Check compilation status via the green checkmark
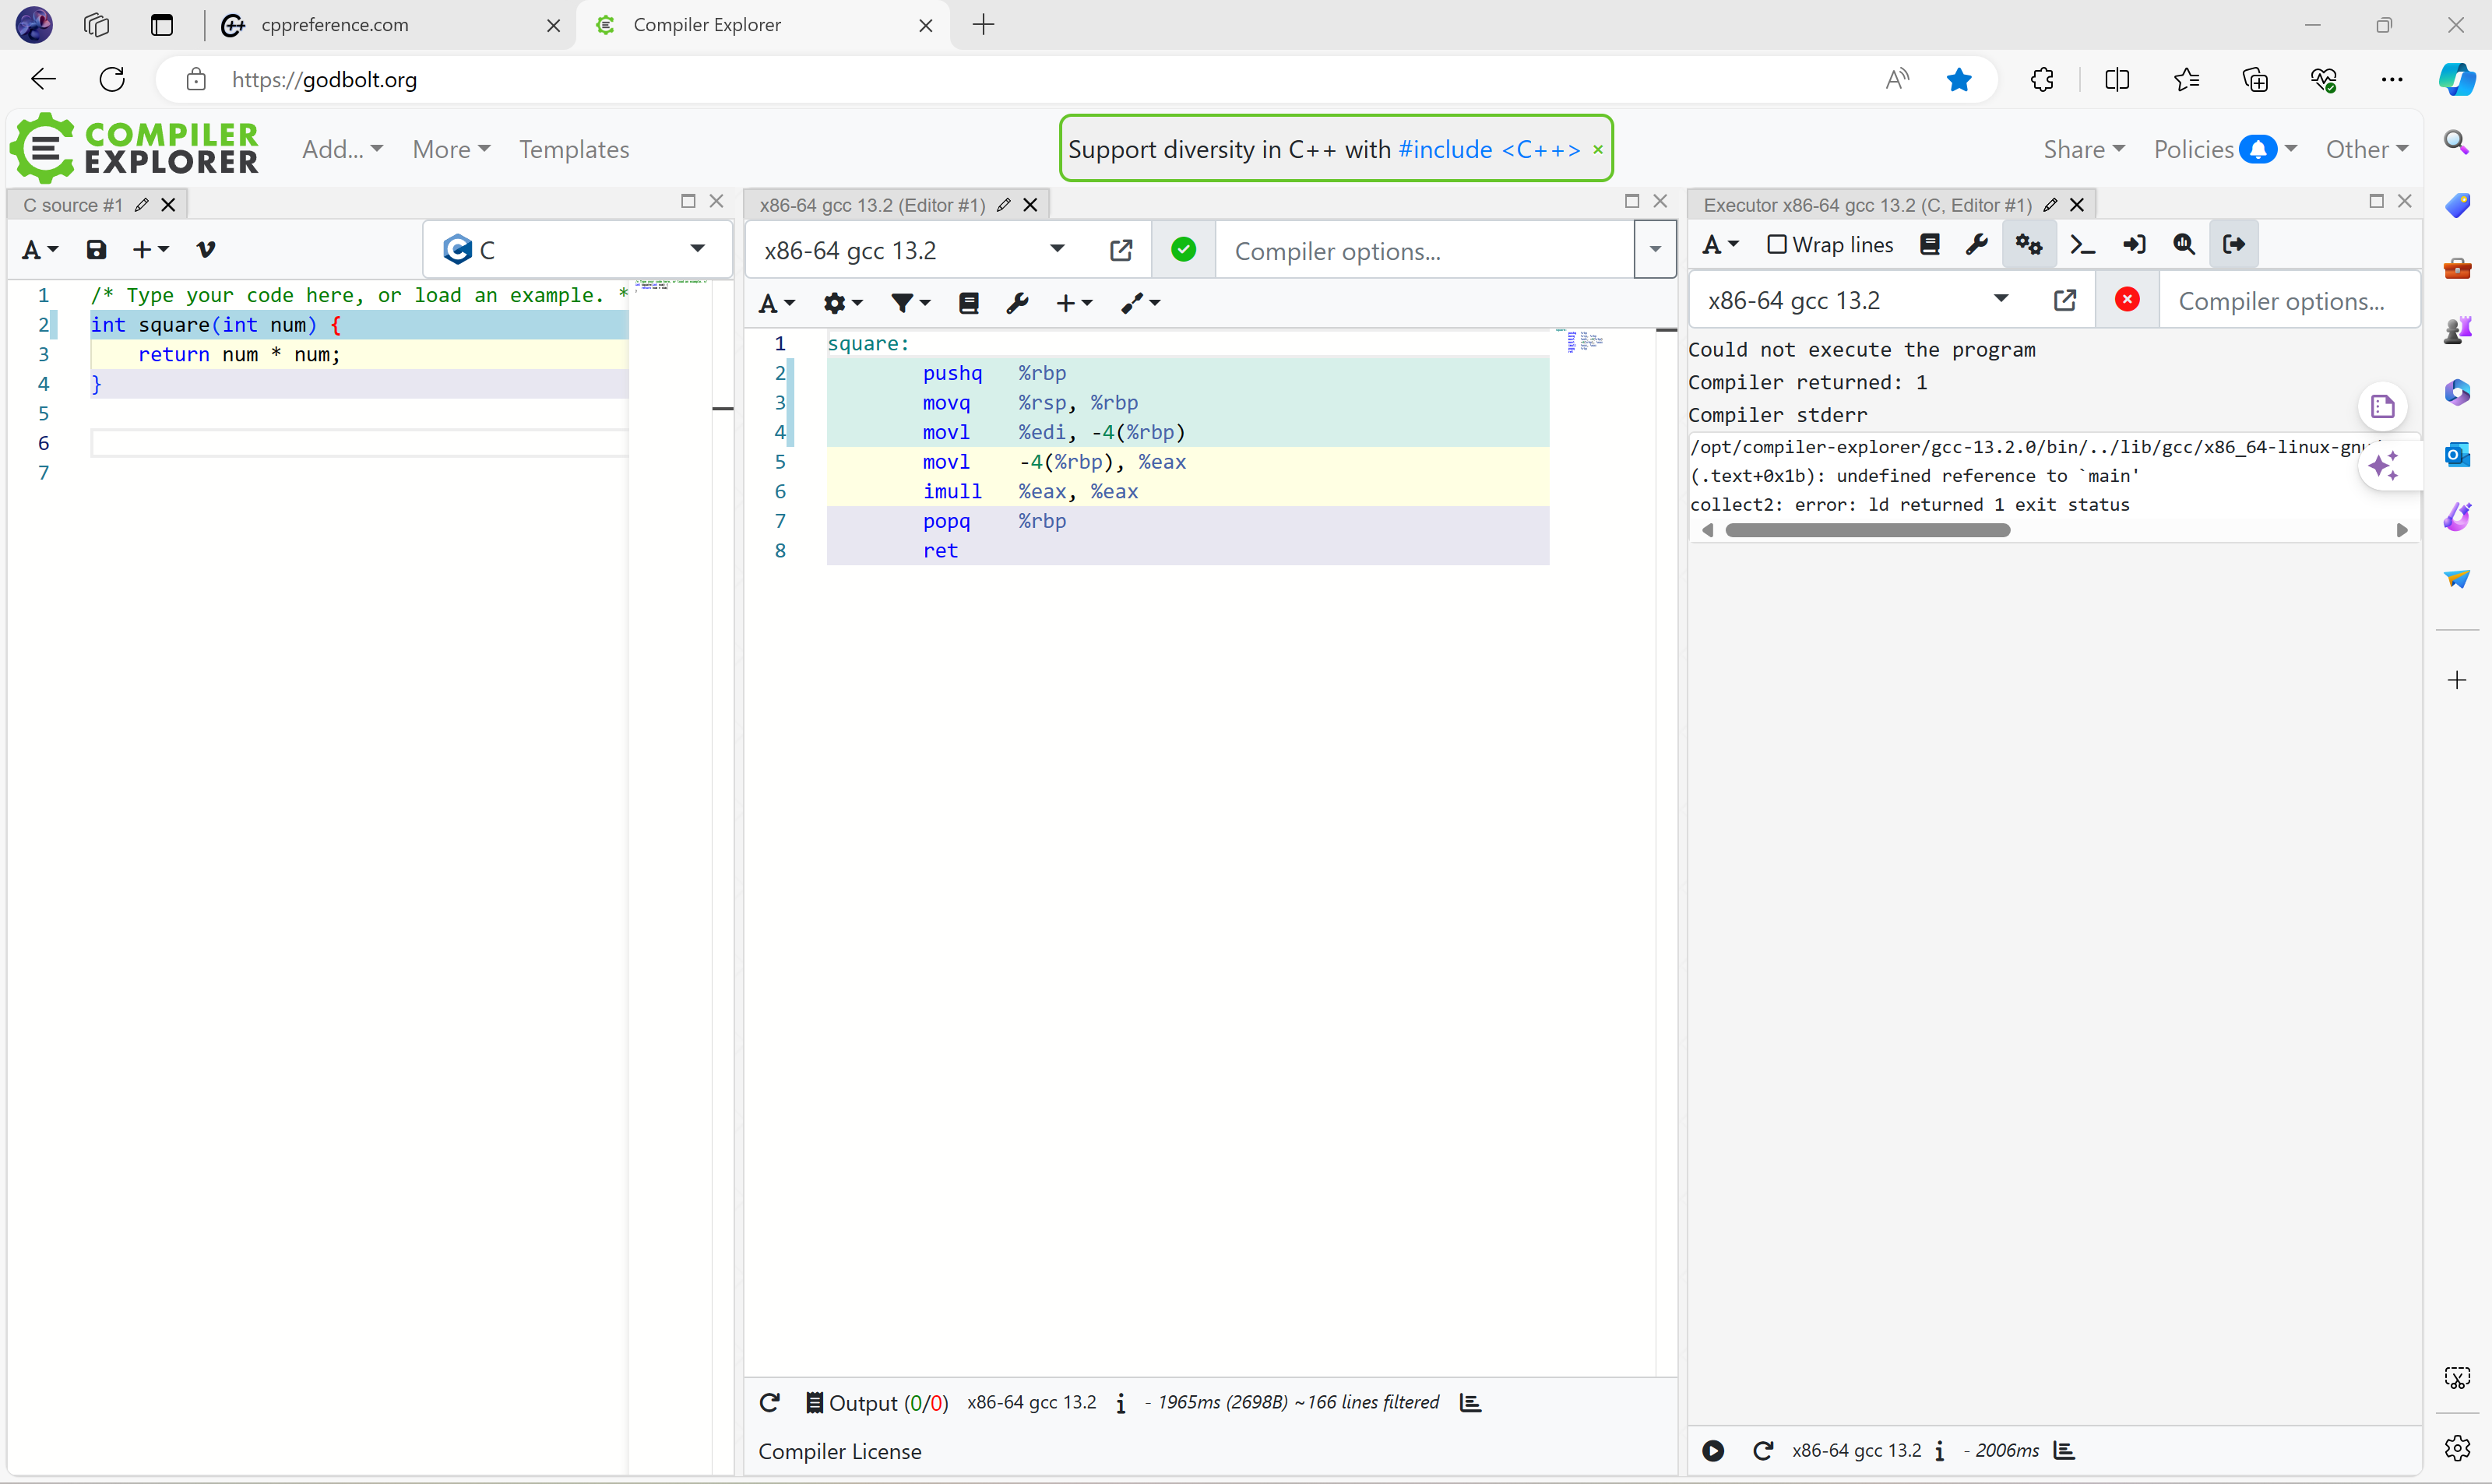The height and width of the screenshot is (1484, 2492). [1184, 250]
